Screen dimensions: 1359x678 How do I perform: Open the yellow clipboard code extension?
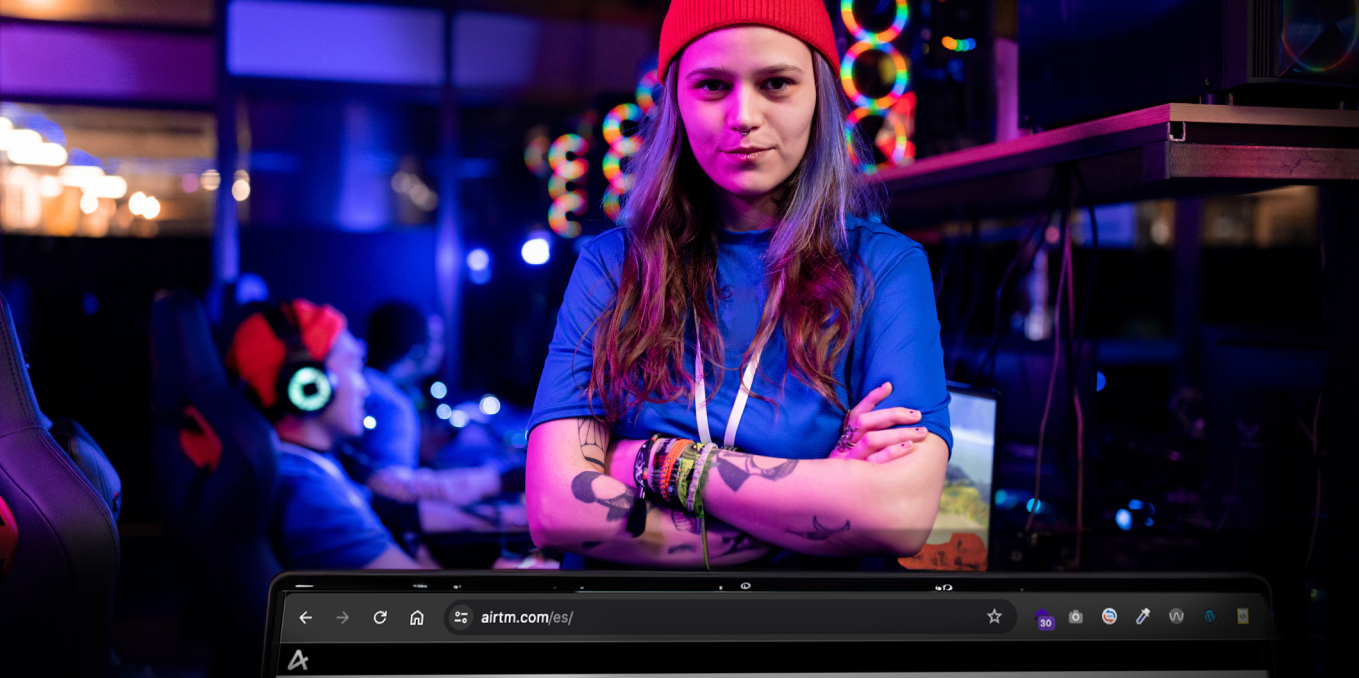[x=1243, y=616]
